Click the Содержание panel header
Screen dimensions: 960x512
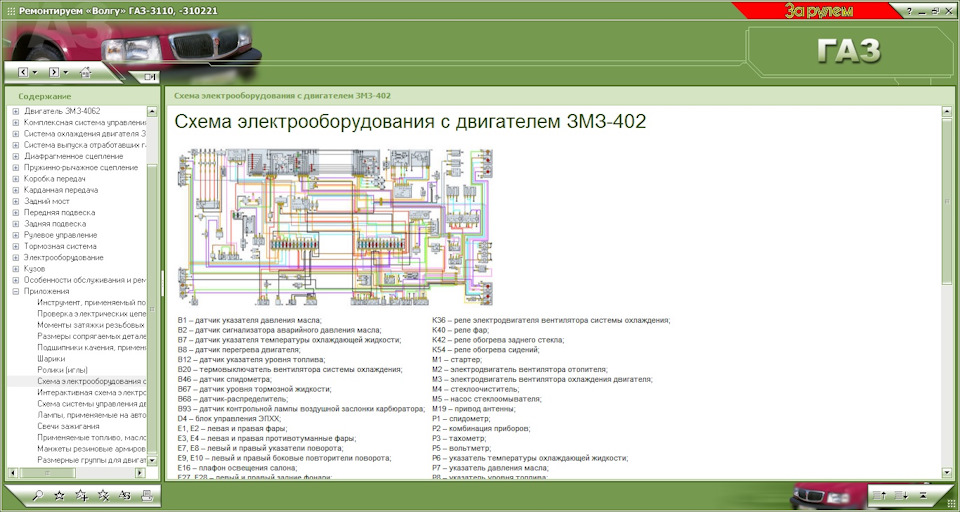click(x=45, y=96)
